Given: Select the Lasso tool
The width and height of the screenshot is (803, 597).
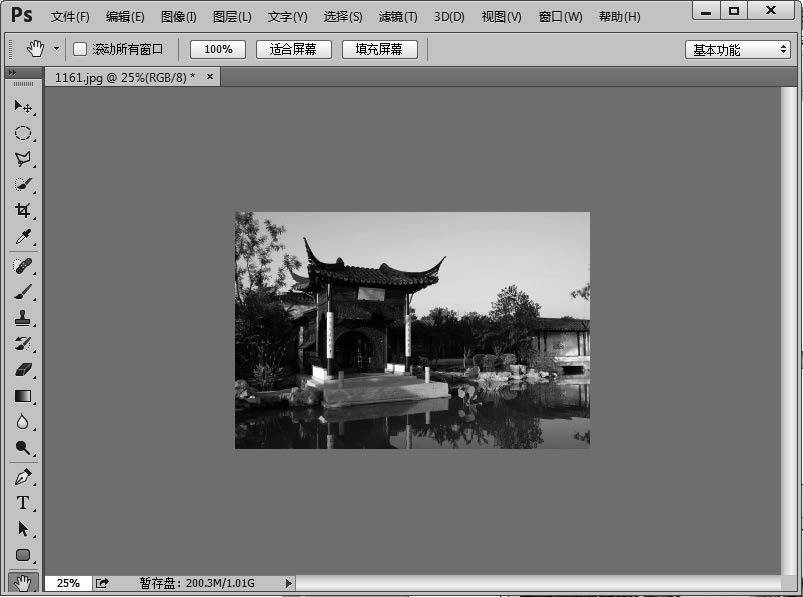Looking at the screenshot, I should point(22,159).
